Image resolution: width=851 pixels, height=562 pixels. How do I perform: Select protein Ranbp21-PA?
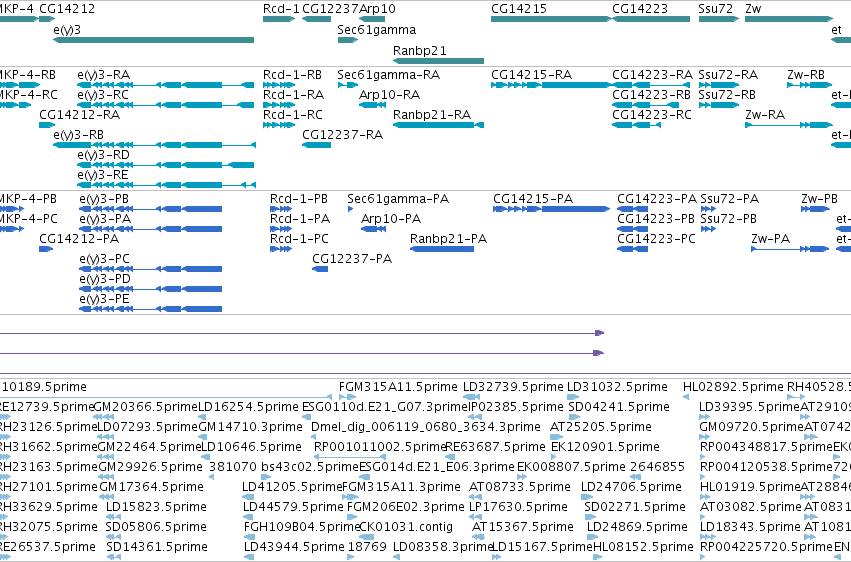click(x=442, y=249)
